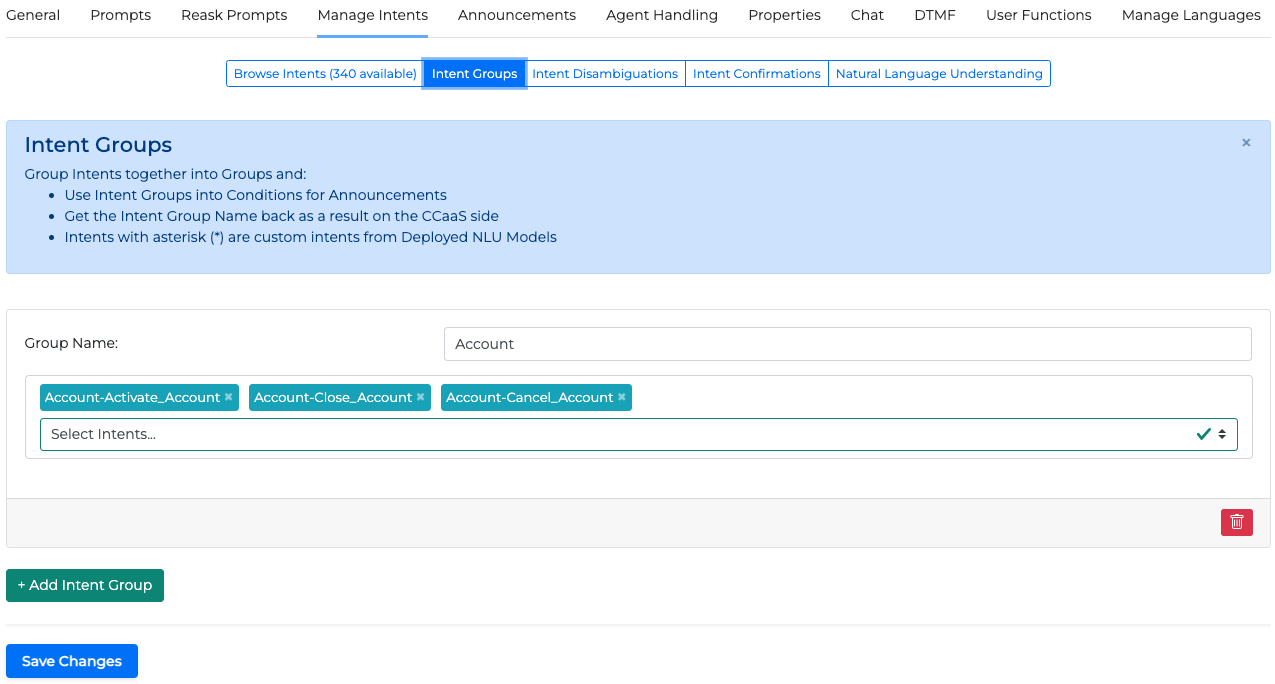
Task: Remove the Account-Cancel_Account intent tag
Action: tap(622, 397)
